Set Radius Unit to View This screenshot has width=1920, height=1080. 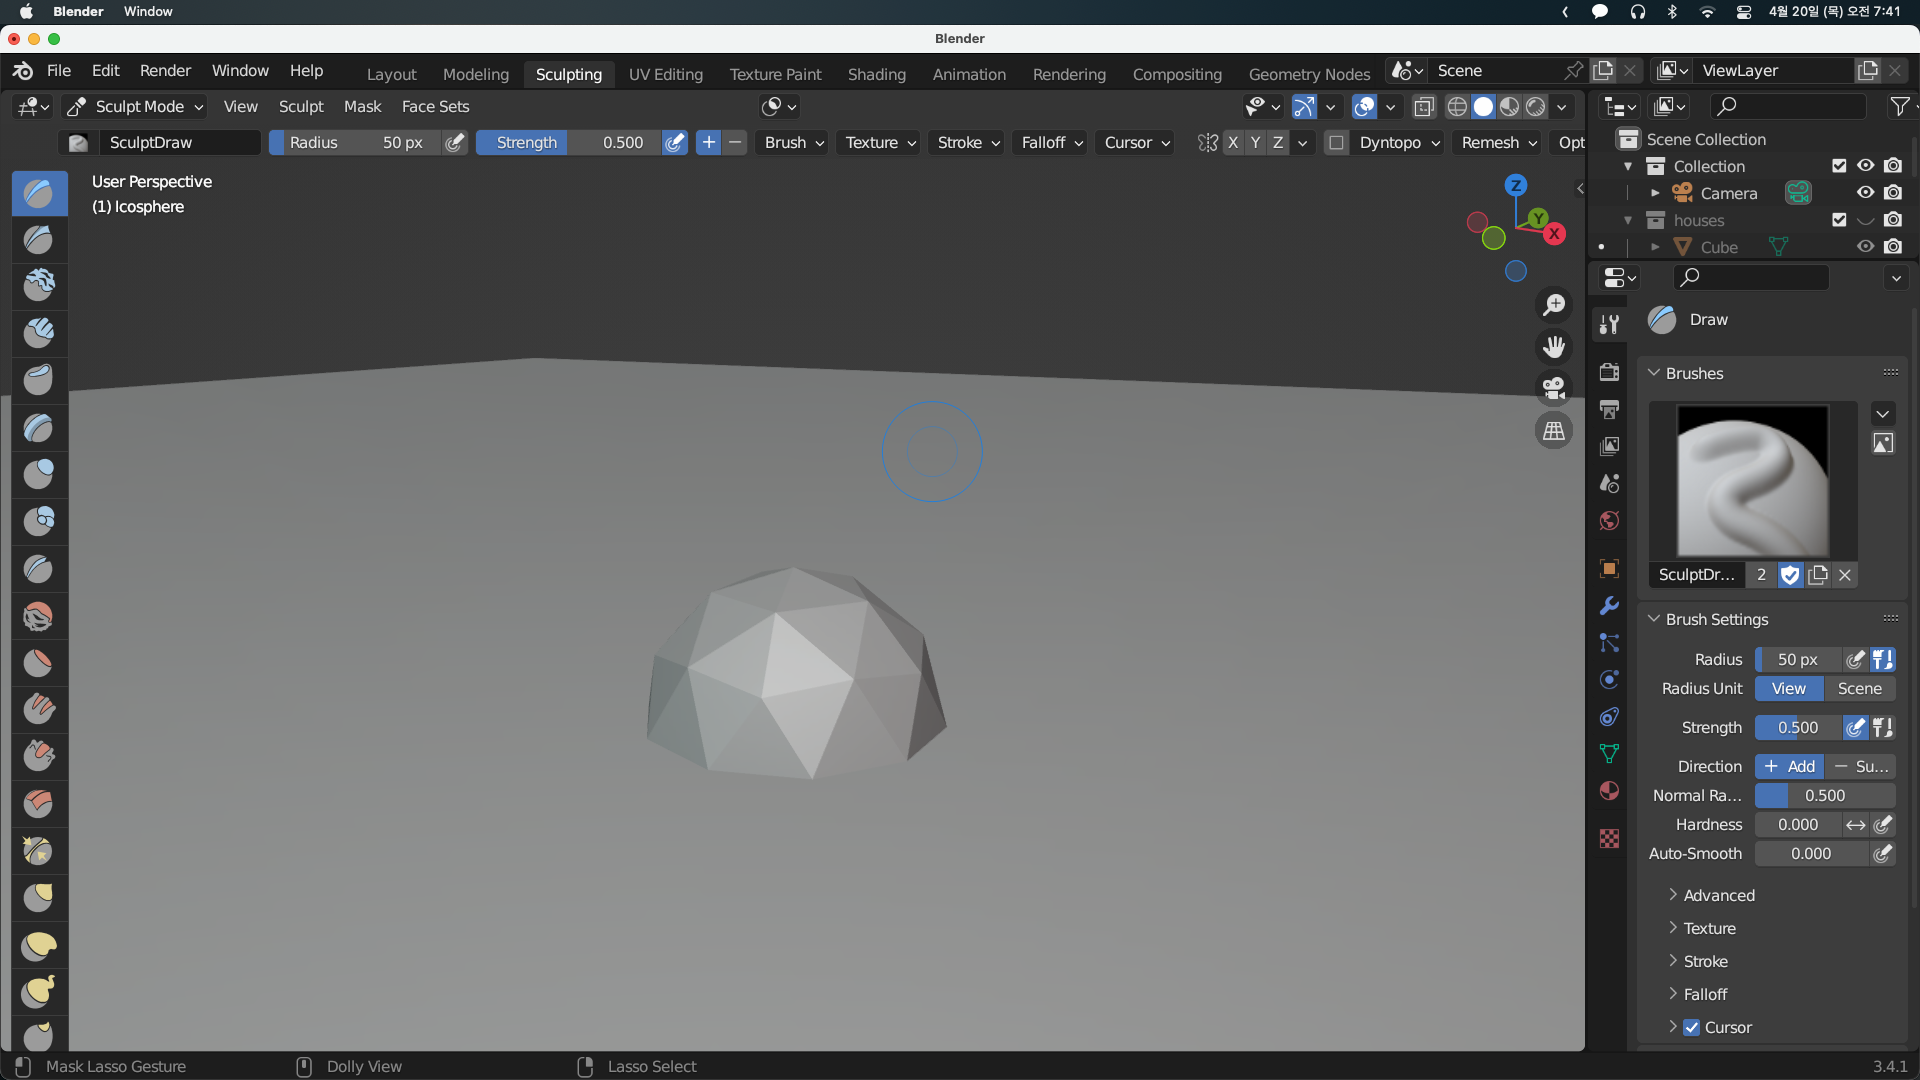pyautogui.click(x=1788, y=688)
